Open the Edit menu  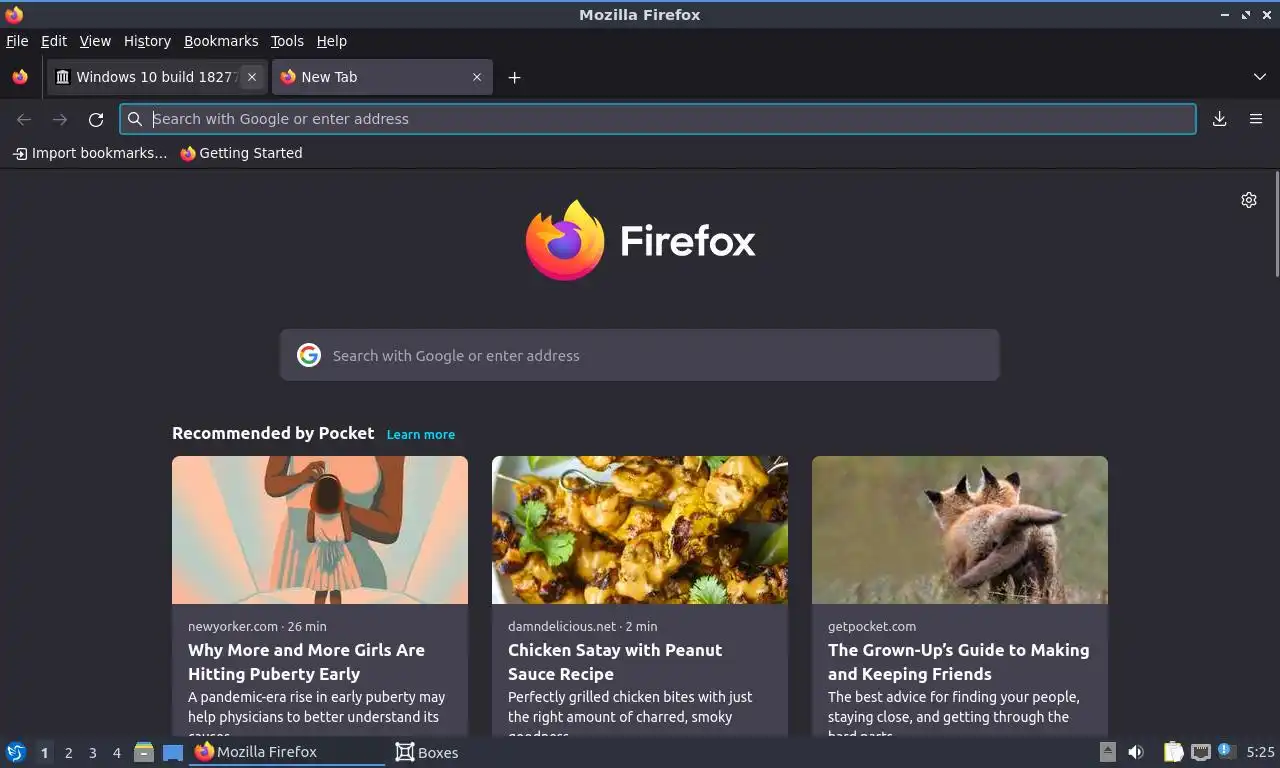click(x=54, y=41)
